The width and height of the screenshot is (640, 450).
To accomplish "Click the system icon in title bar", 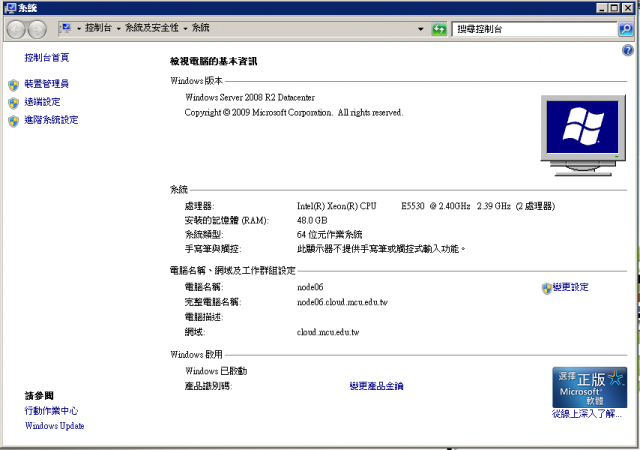I will click(10, 8).
